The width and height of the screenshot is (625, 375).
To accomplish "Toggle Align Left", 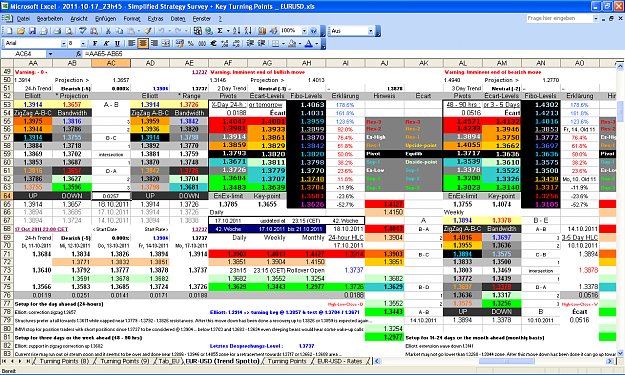I will point(131,43).
